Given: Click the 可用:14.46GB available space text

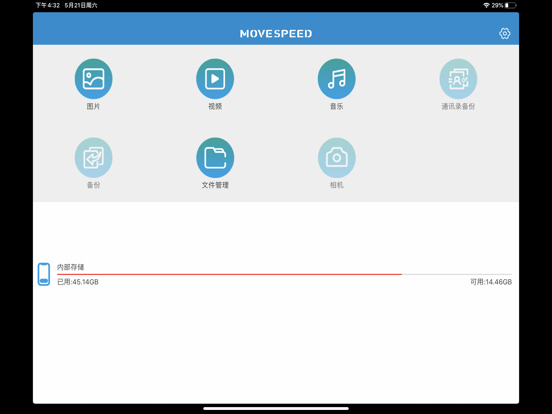Looking at the screenshot, I should (491, 282).
